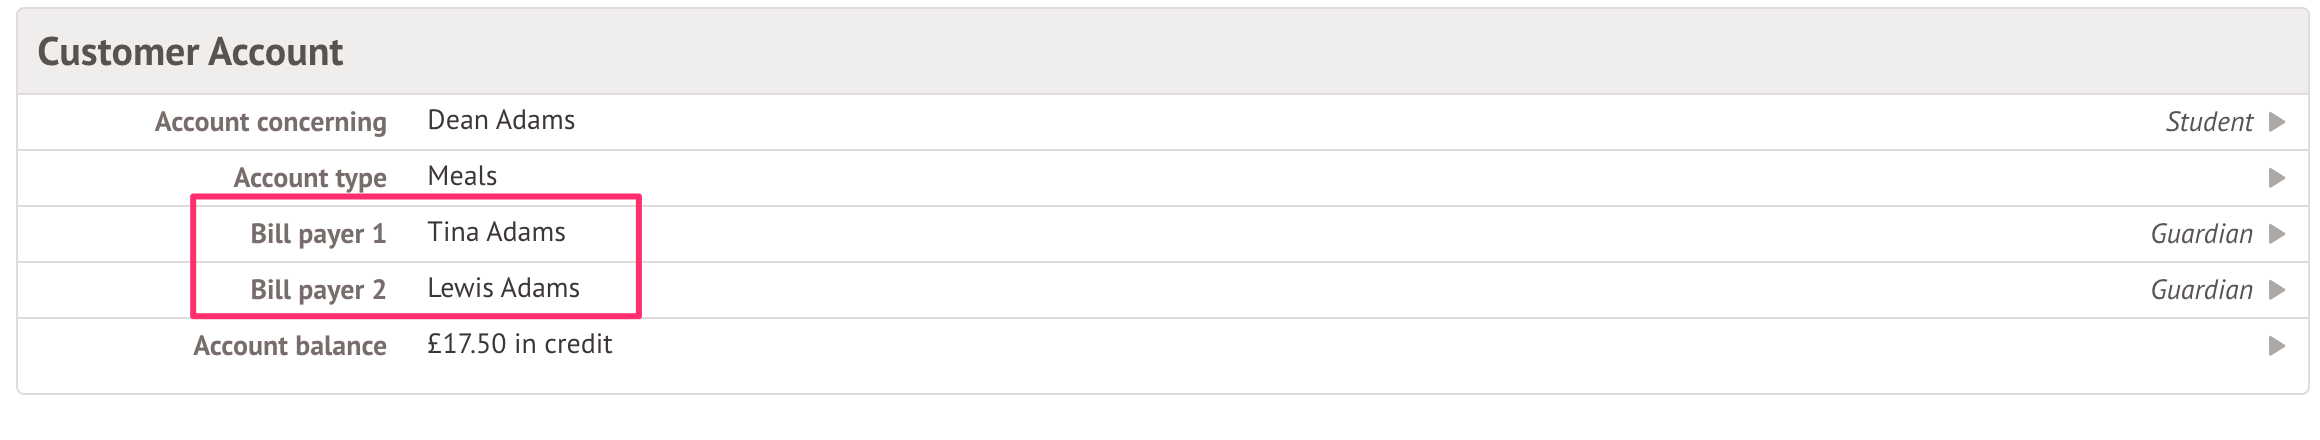Click the Account balance row arrow

coord(2277,346)
